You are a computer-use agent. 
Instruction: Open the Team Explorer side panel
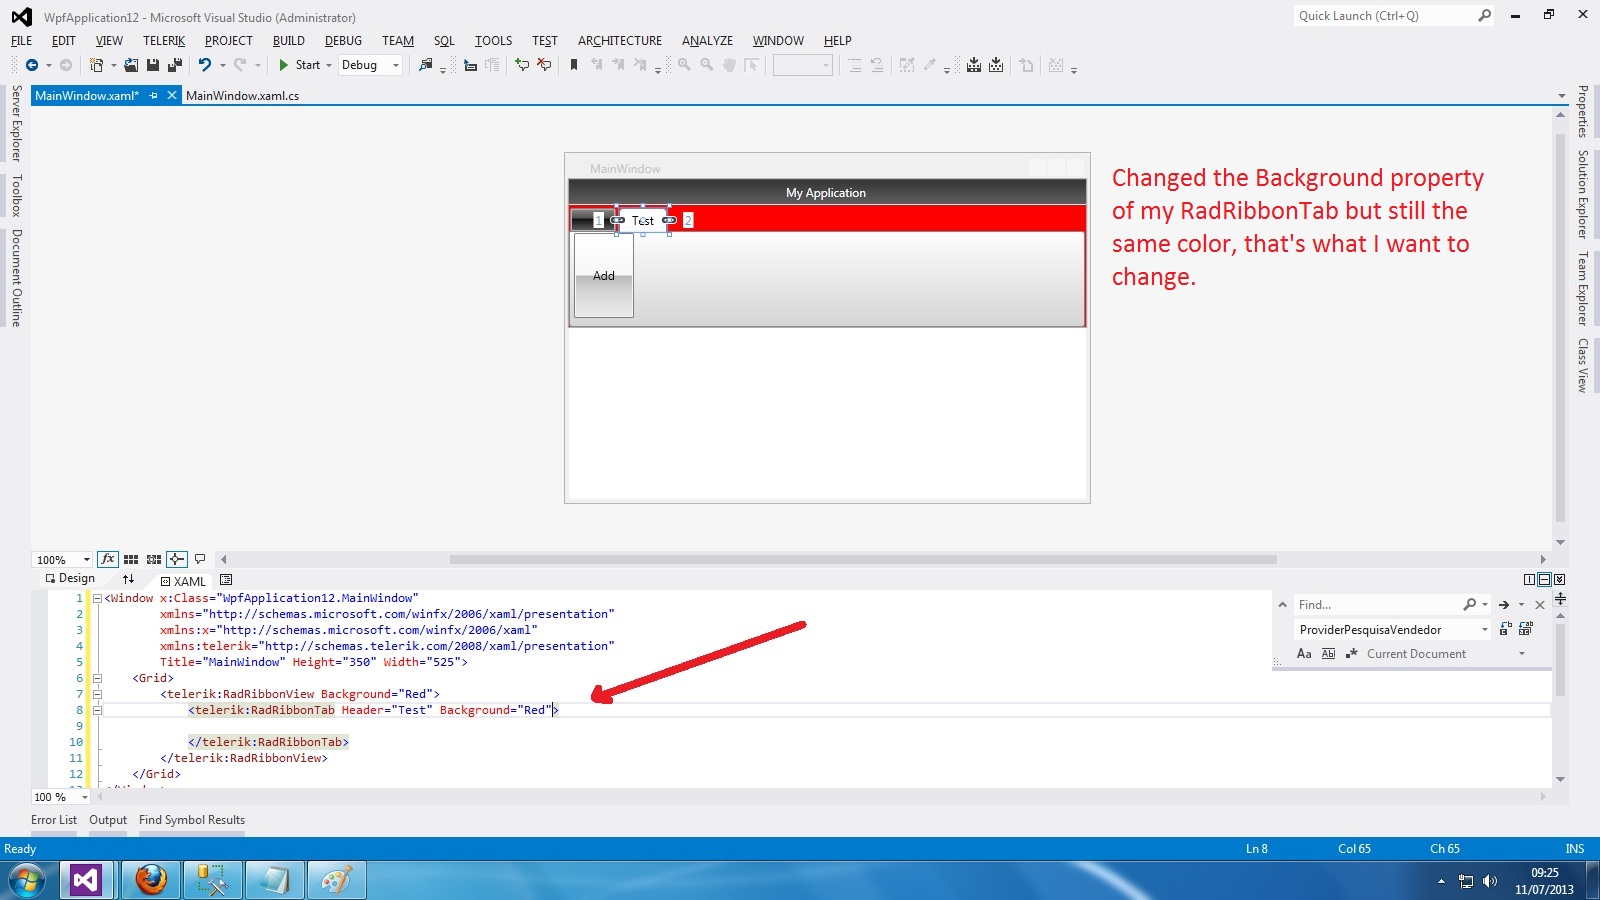tap(1583, 289)
